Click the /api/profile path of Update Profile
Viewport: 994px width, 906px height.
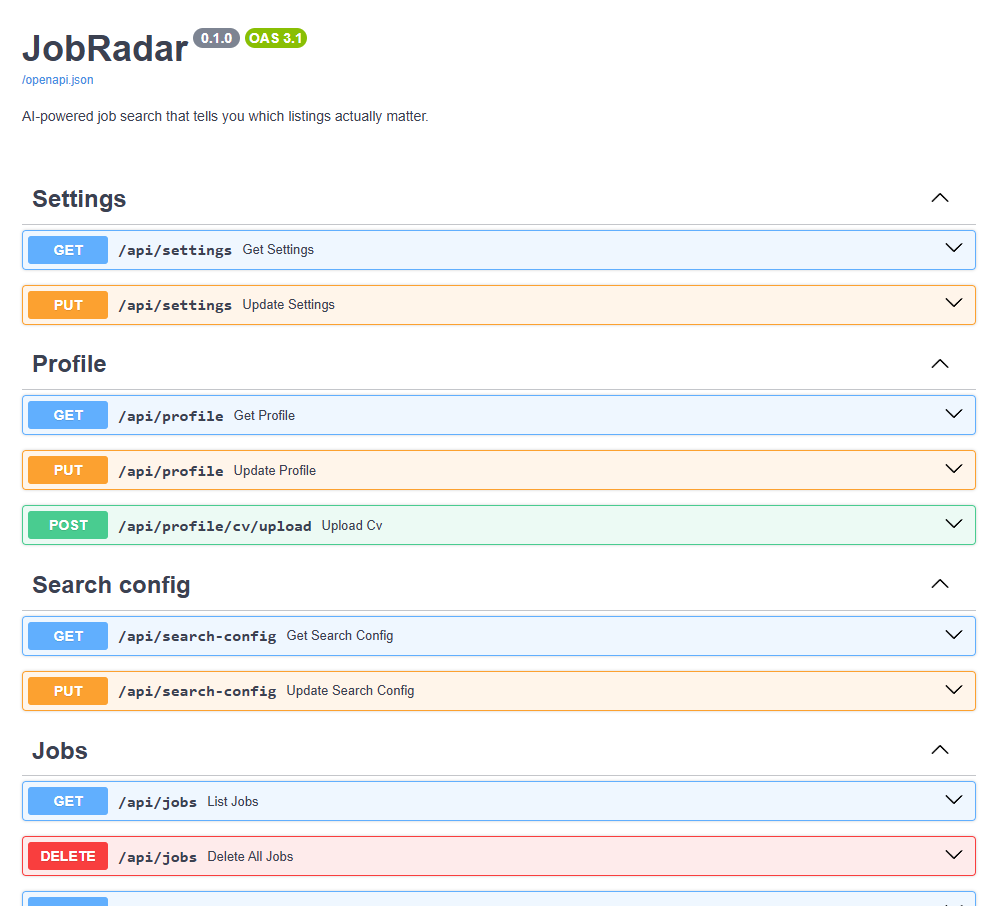tap(171, 471)
